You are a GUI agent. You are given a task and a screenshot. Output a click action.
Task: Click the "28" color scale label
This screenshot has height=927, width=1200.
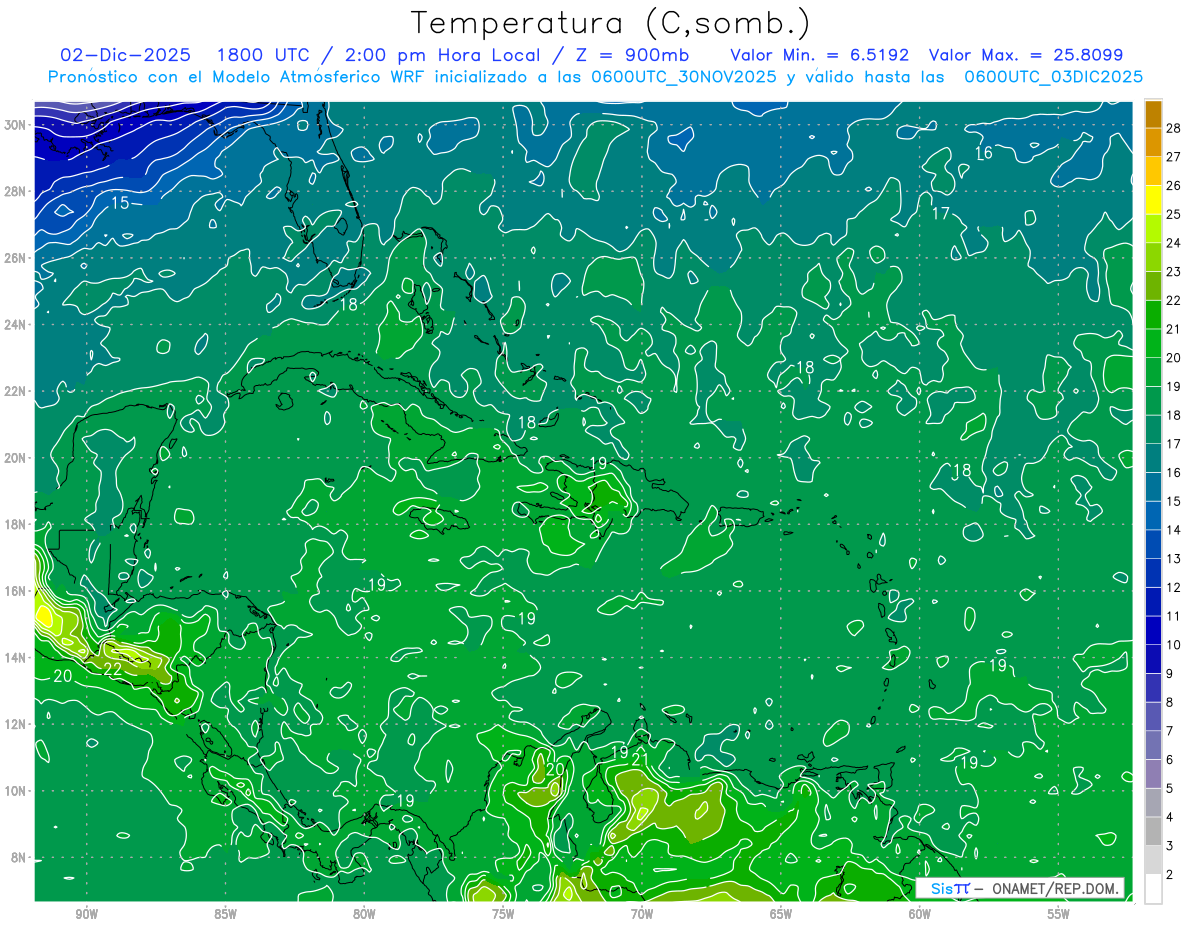pyautogui.click(x=1173, y=127)
